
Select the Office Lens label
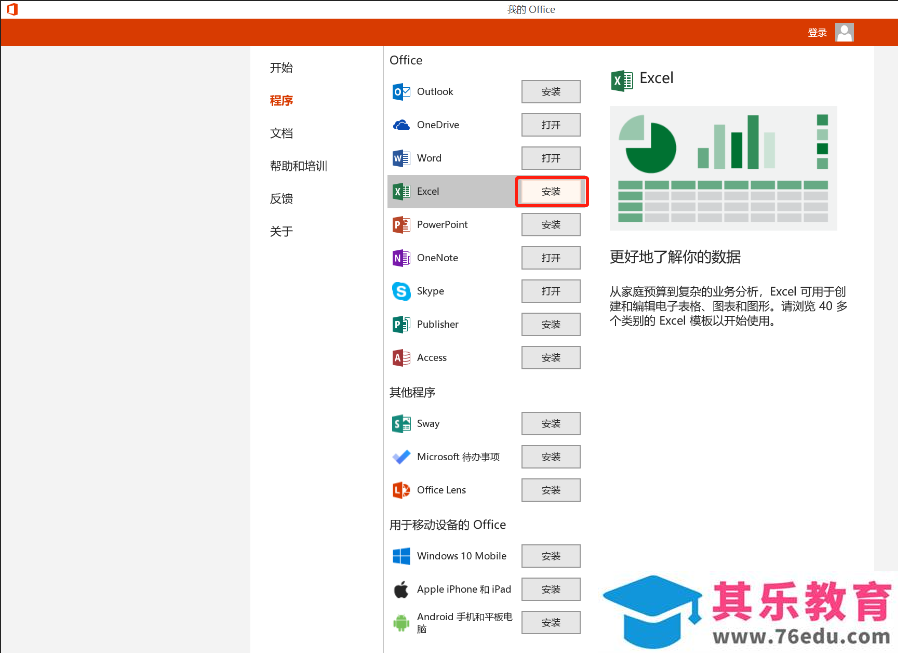click(442, 490)
